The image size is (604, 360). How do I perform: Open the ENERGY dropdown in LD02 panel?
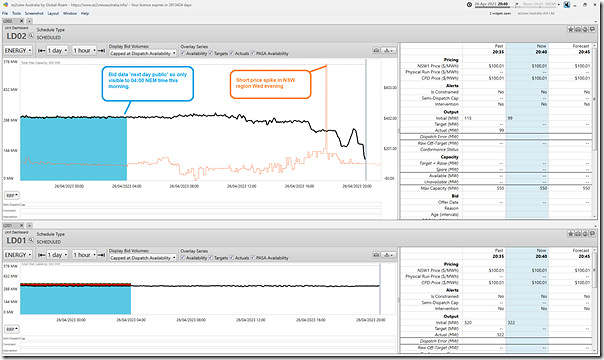pos(18,50)
